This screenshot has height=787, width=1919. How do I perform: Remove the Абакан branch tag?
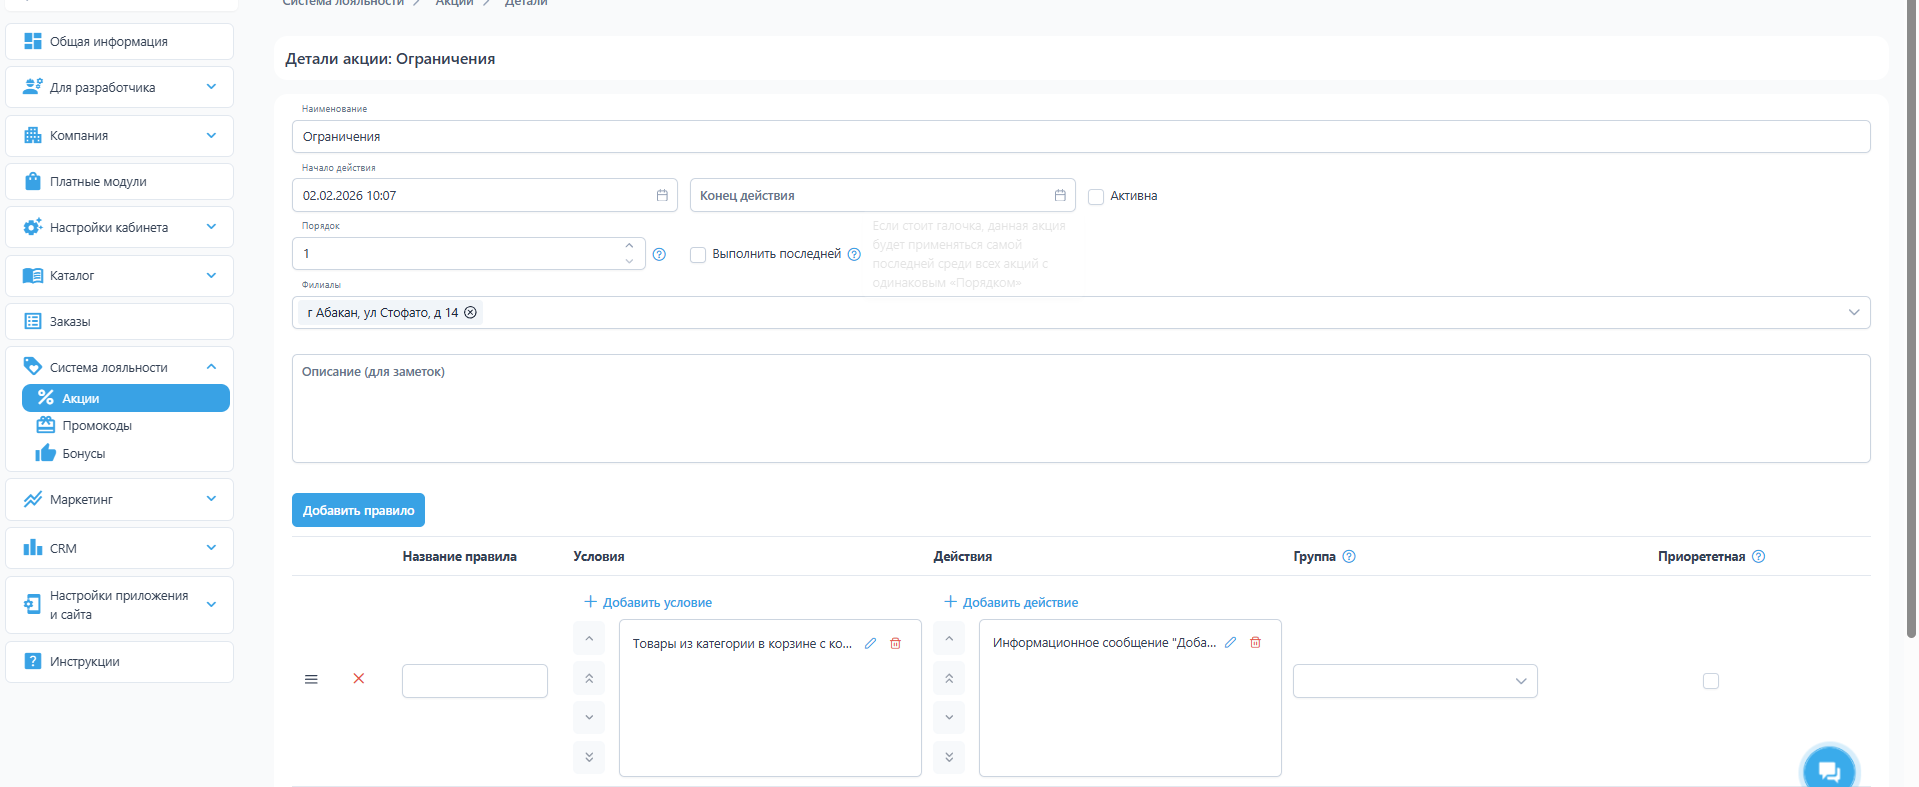[x=470, y=313]
